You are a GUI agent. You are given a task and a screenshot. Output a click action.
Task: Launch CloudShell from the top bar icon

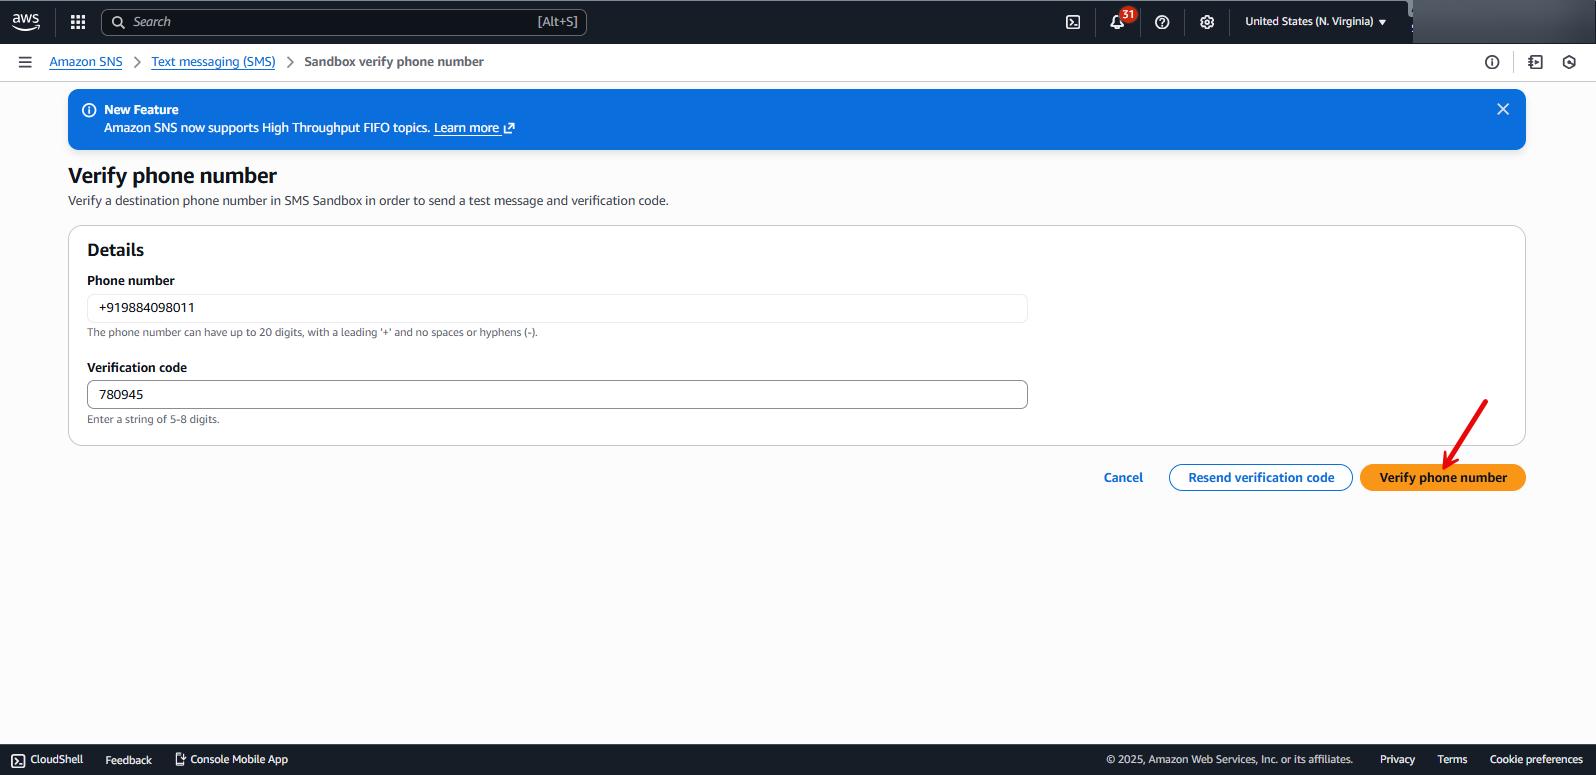(1073, 22)
